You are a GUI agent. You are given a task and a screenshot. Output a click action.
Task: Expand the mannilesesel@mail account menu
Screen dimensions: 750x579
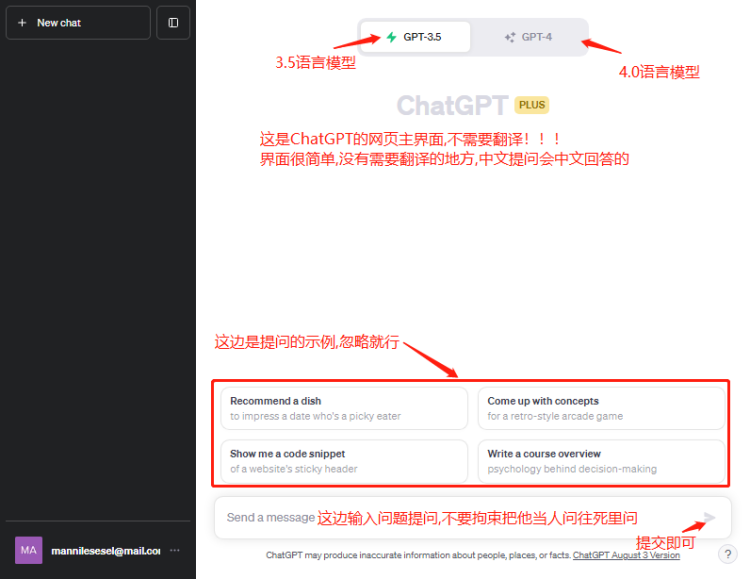(105, 550)
